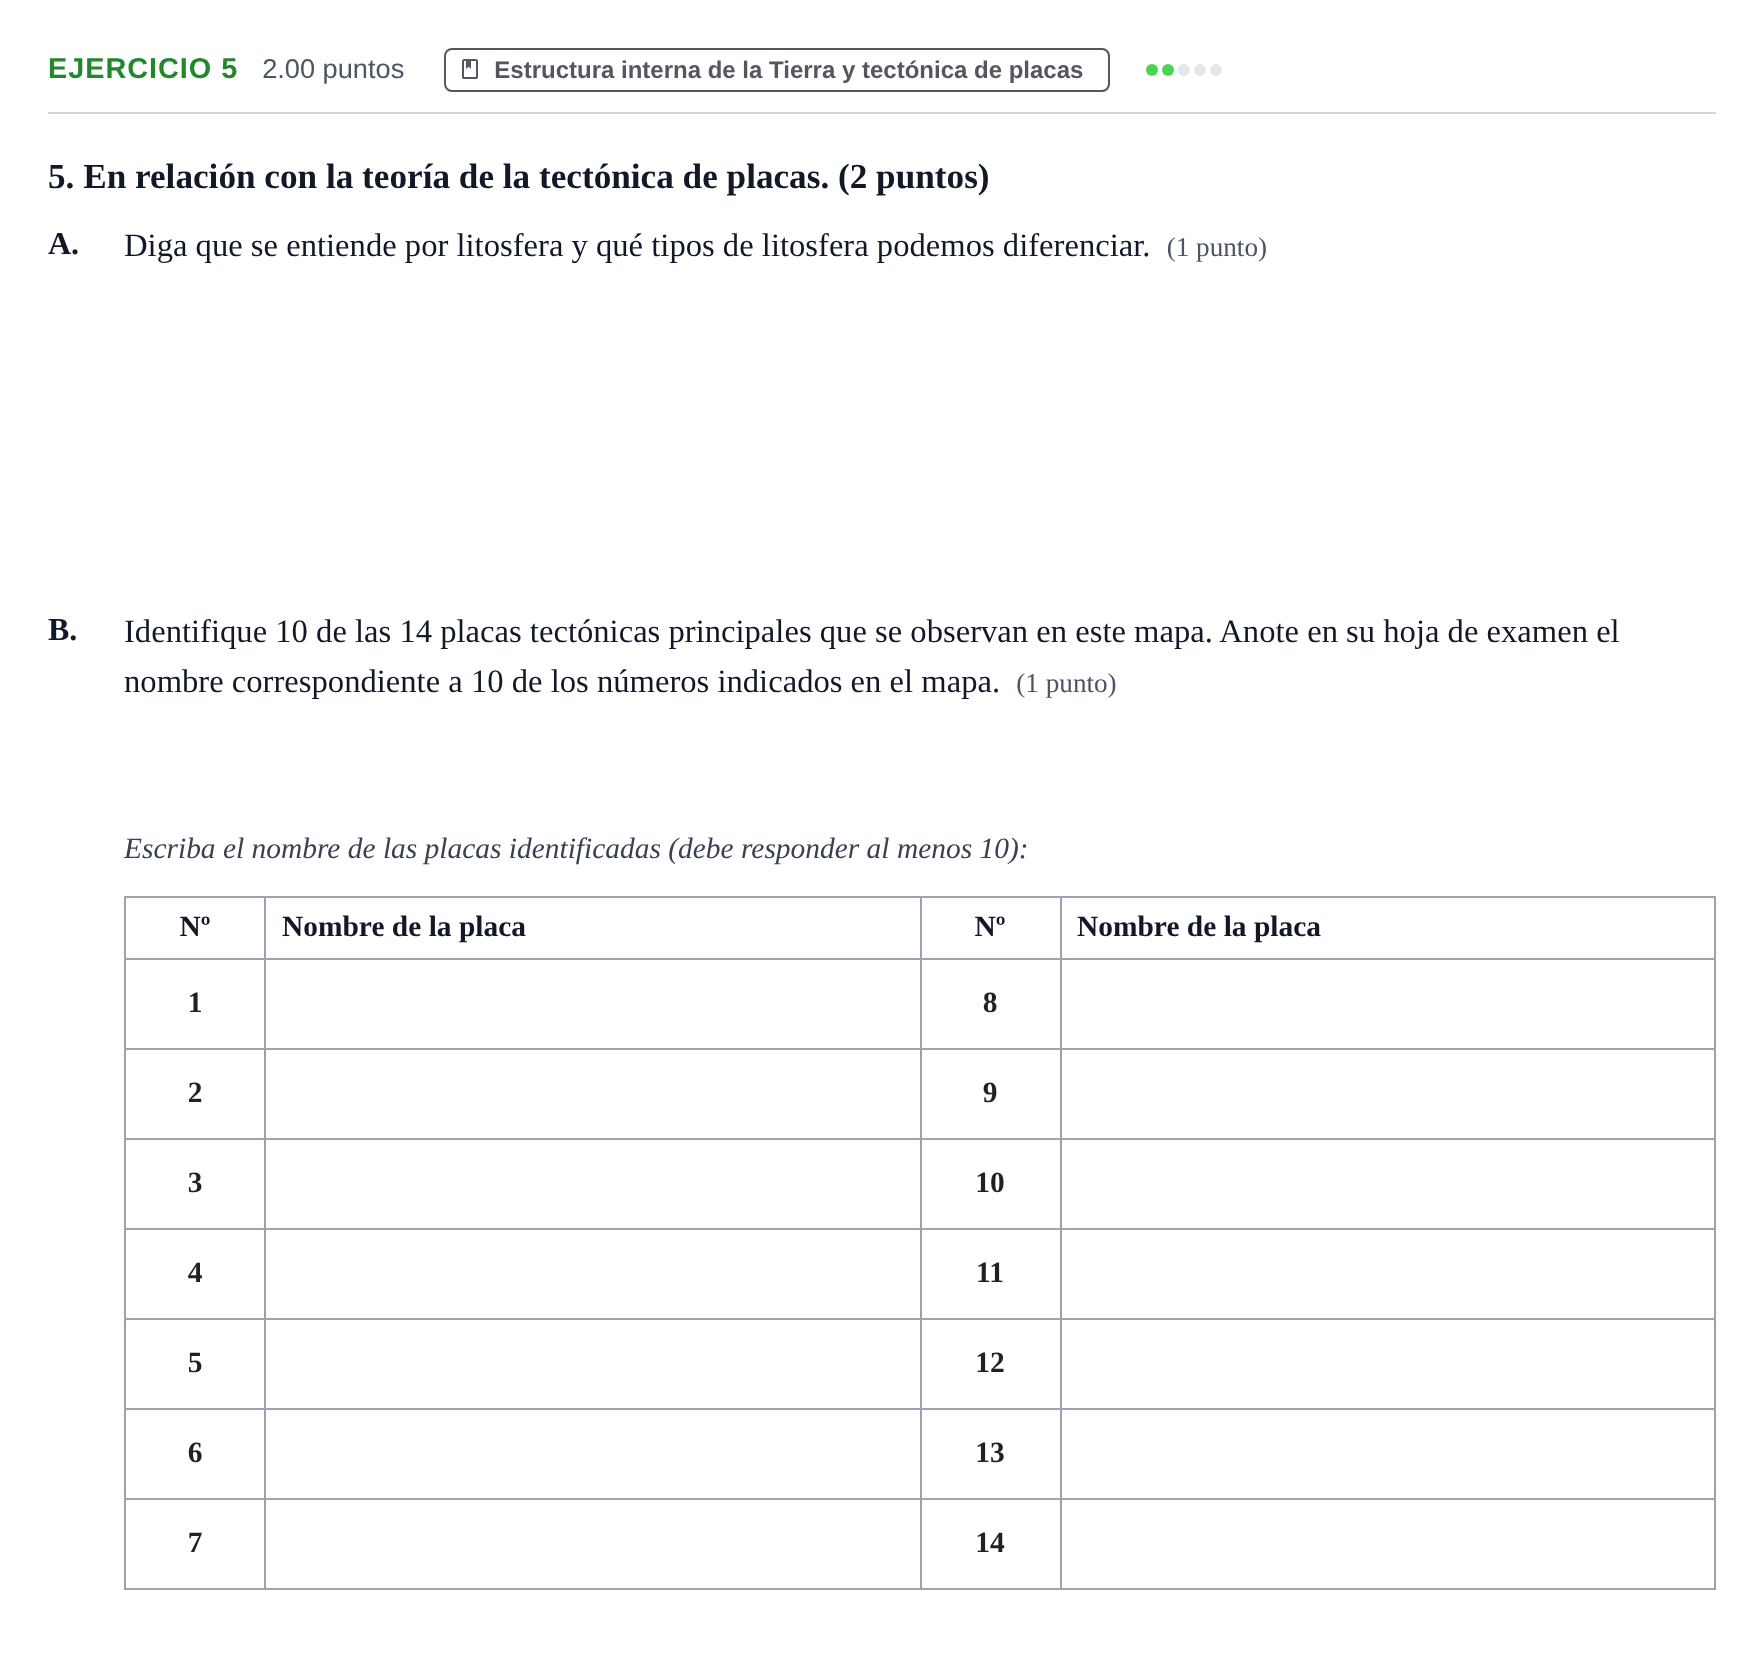This screenshot has width=1764, height=1662.
Task: Select the answer cell for plate 10
Action: tap(1388, 1184)
